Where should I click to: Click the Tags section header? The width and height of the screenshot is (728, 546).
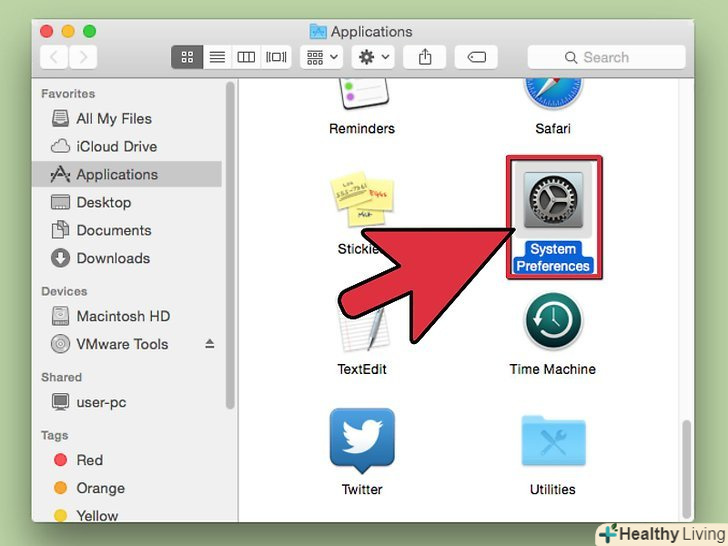(54, 436)
